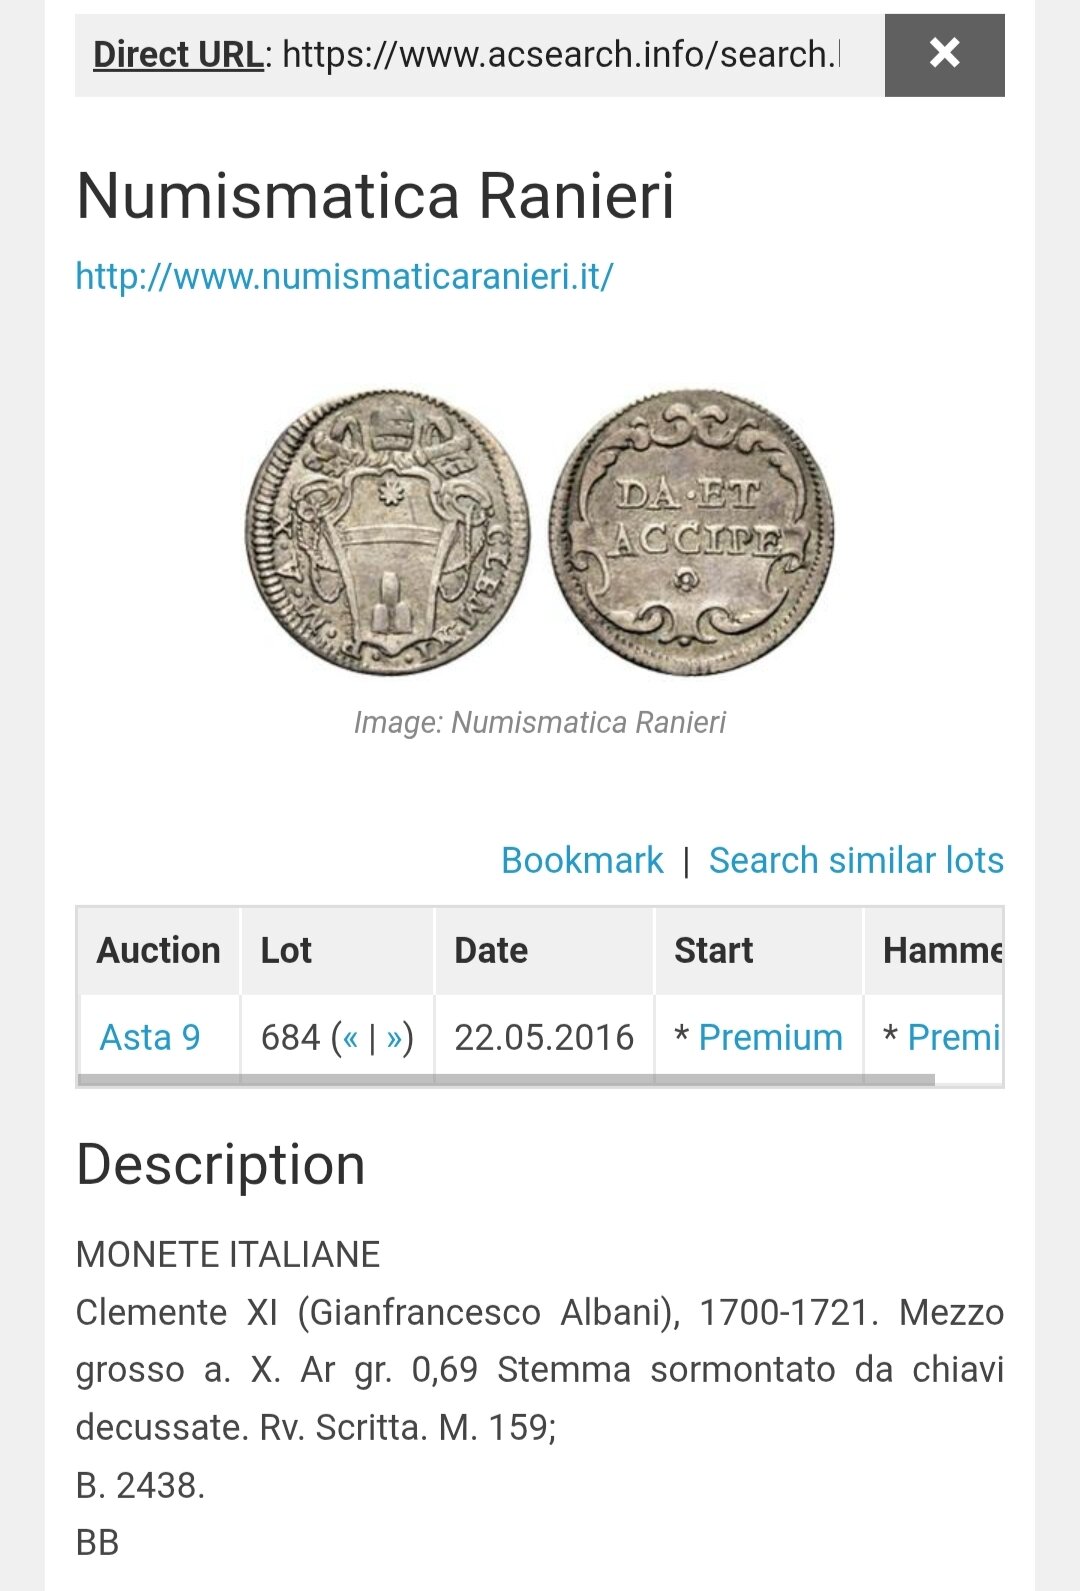The width and height of the screenshot is (1080, 1591).
Task: Select the direct URL text field
Action: pos(560,55)
